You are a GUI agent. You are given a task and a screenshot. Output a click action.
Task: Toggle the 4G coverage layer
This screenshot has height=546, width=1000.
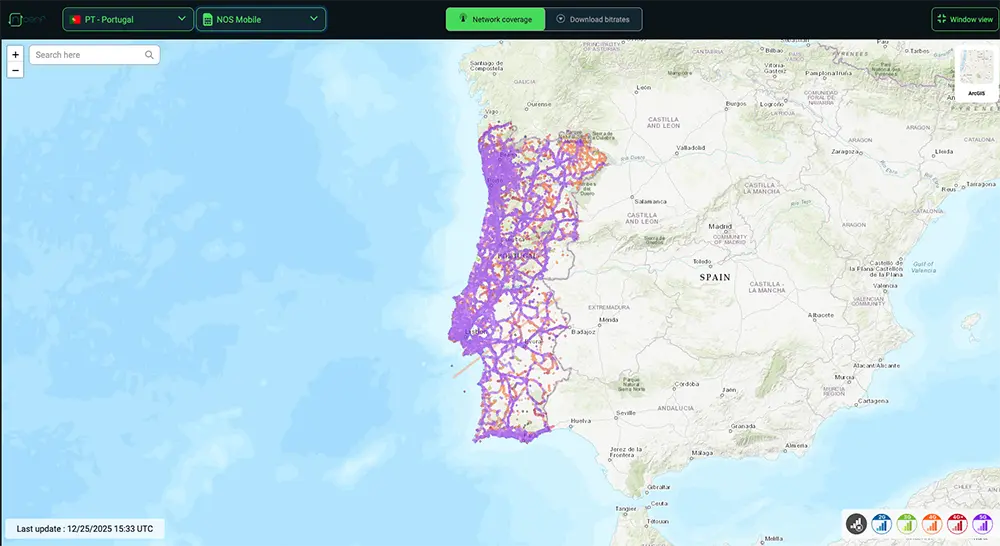pyautogui.click(x=932, y=524)
